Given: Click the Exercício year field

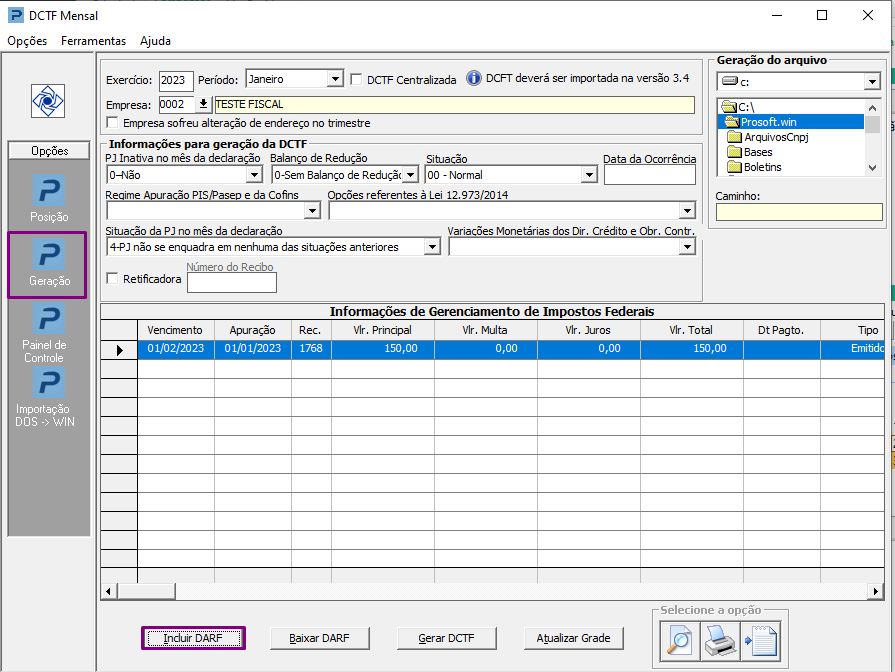Looking at the screenshot, I should point(176,80).
